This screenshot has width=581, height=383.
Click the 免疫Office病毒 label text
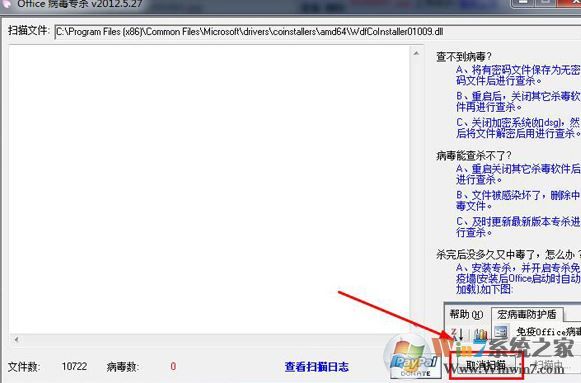[x=548, y=332]
